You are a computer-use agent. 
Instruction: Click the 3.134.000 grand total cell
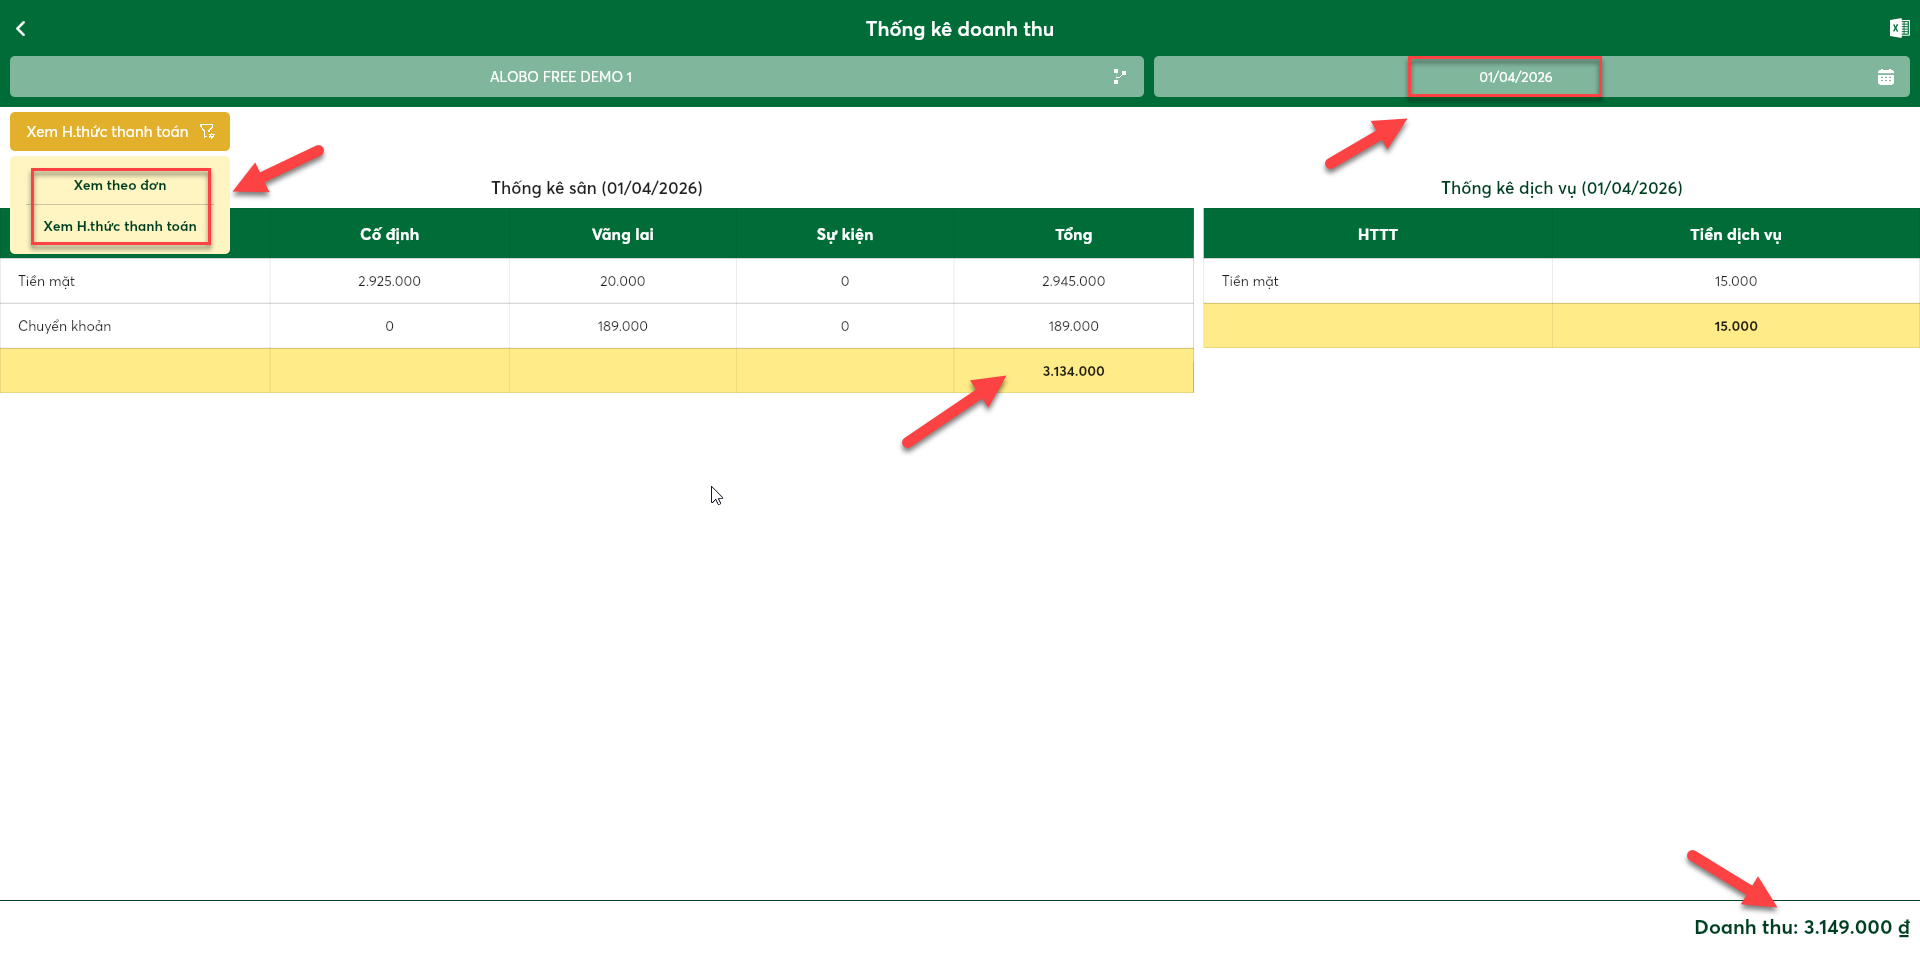click(1073, 371)
